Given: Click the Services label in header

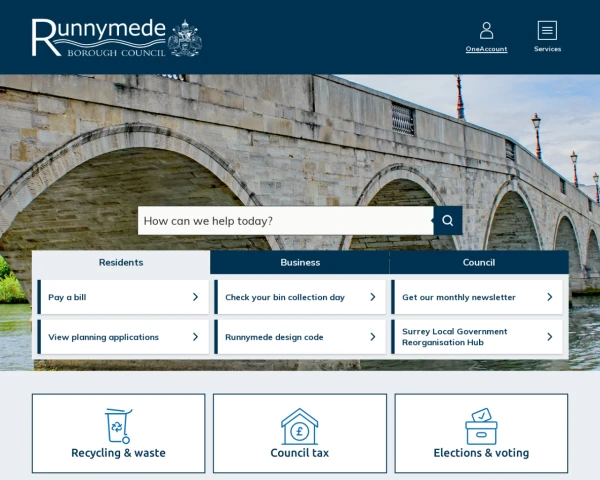Looking at the screenshot, I should 547,49.
